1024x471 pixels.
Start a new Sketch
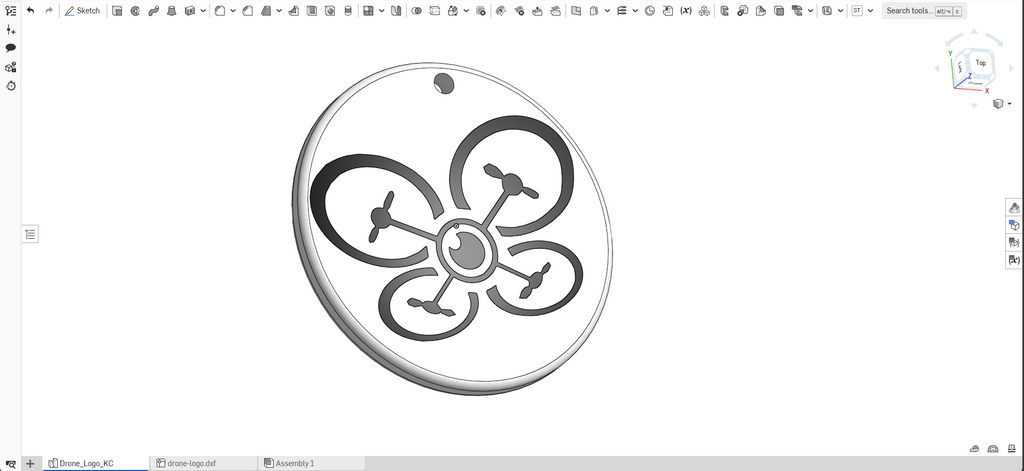82,10
